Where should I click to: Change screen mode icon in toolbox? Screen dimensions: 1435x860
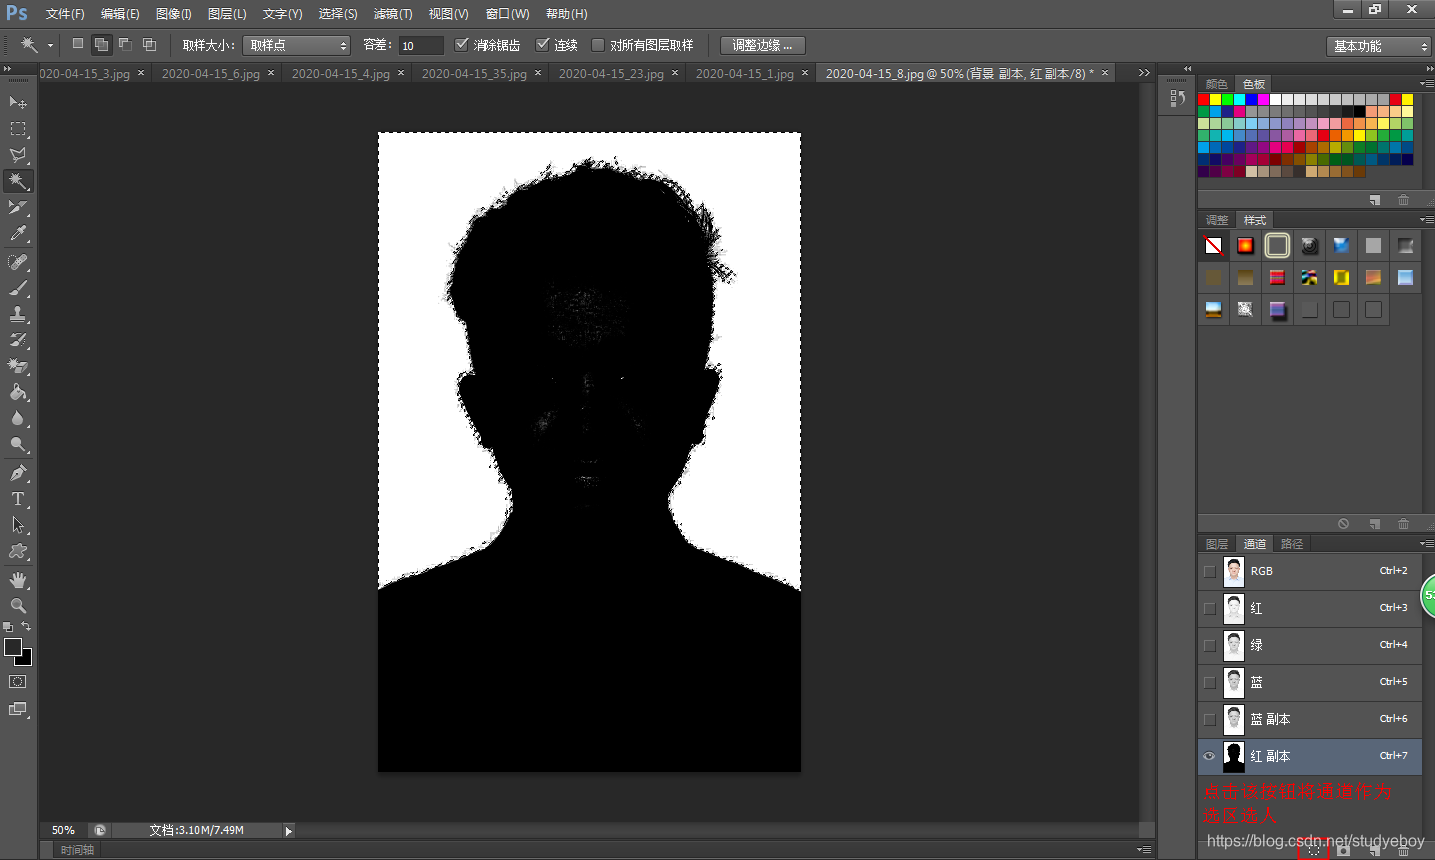(x=18, y=709)
